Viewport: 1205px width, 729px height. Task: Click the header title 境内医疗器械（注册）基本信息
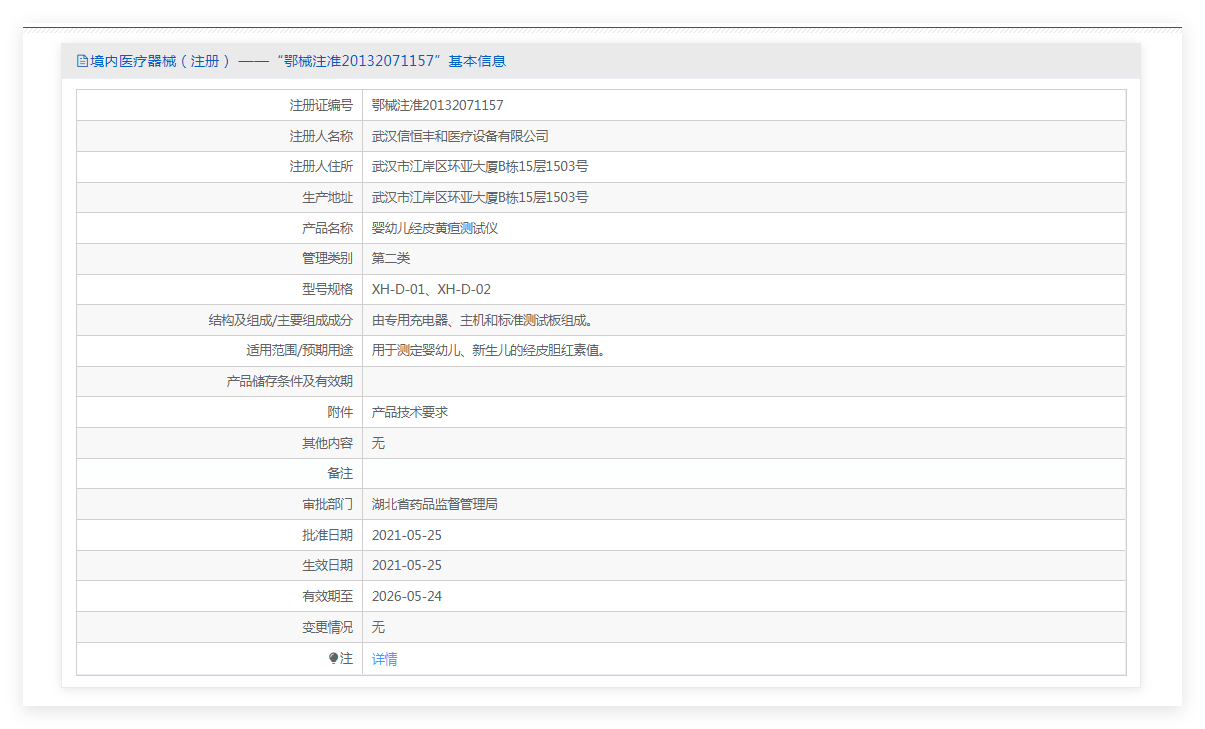click(298, 61)
